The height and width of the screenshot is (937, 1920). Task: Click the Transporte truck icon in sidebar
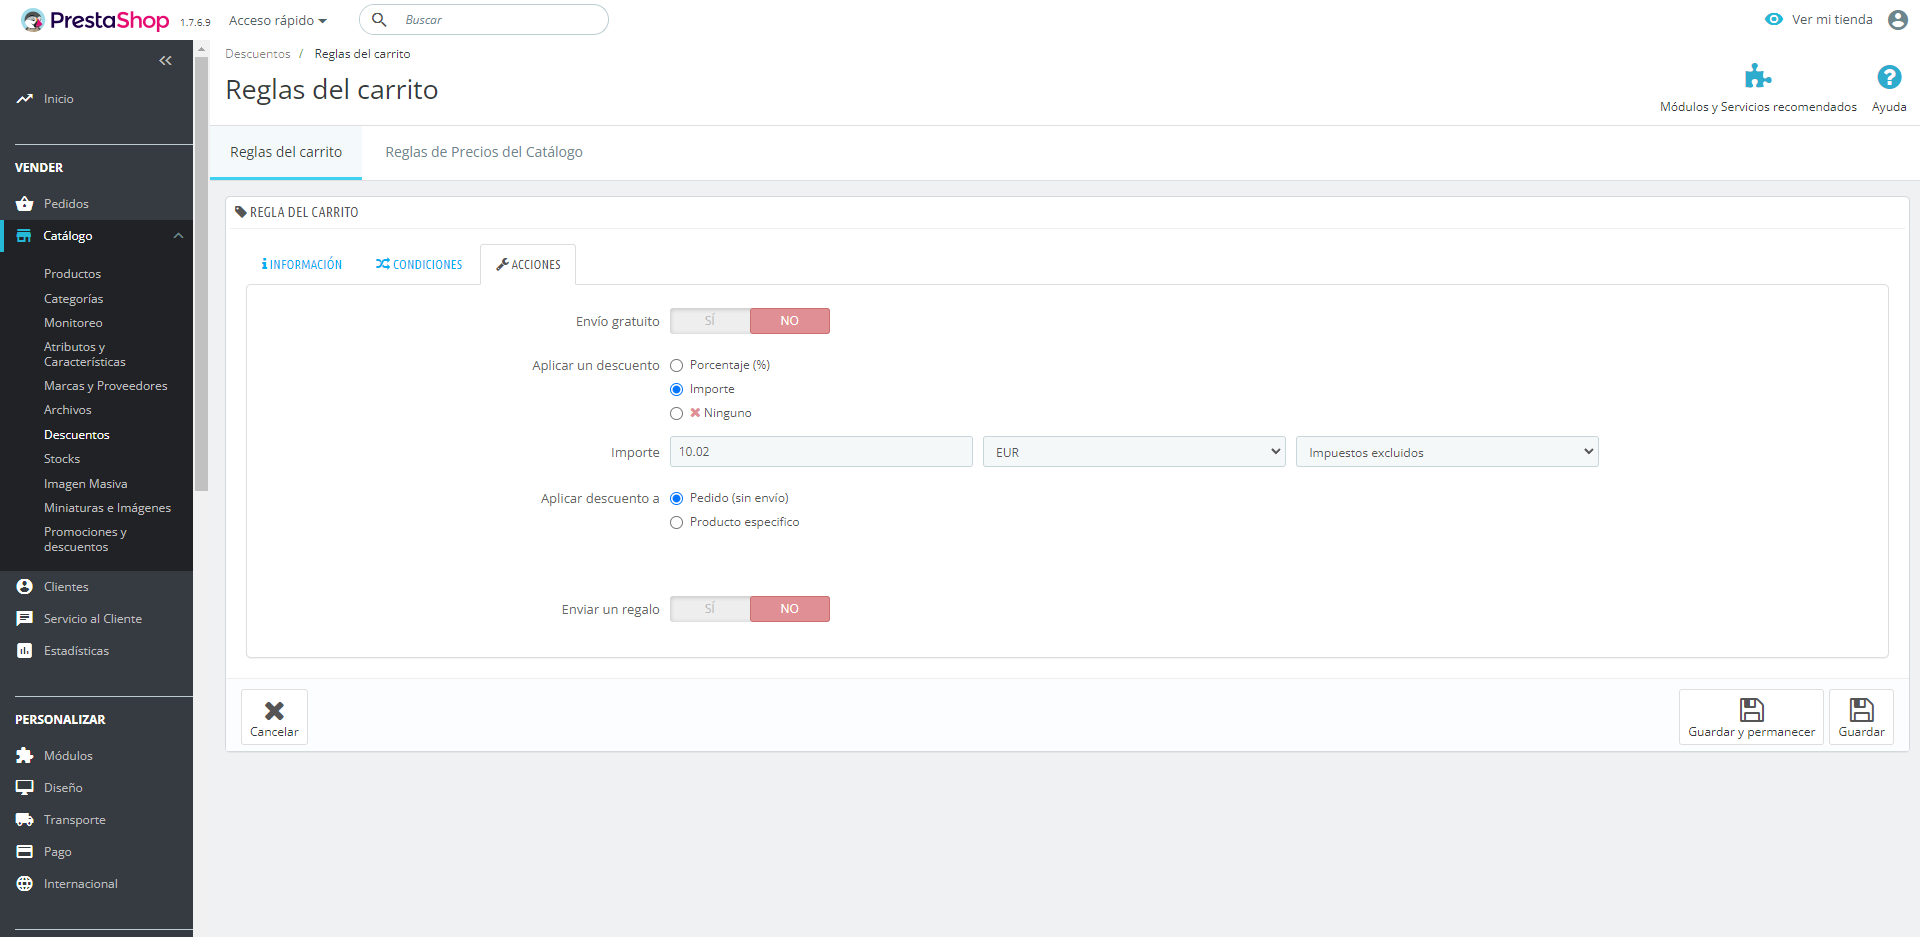[x=25, y=820]
